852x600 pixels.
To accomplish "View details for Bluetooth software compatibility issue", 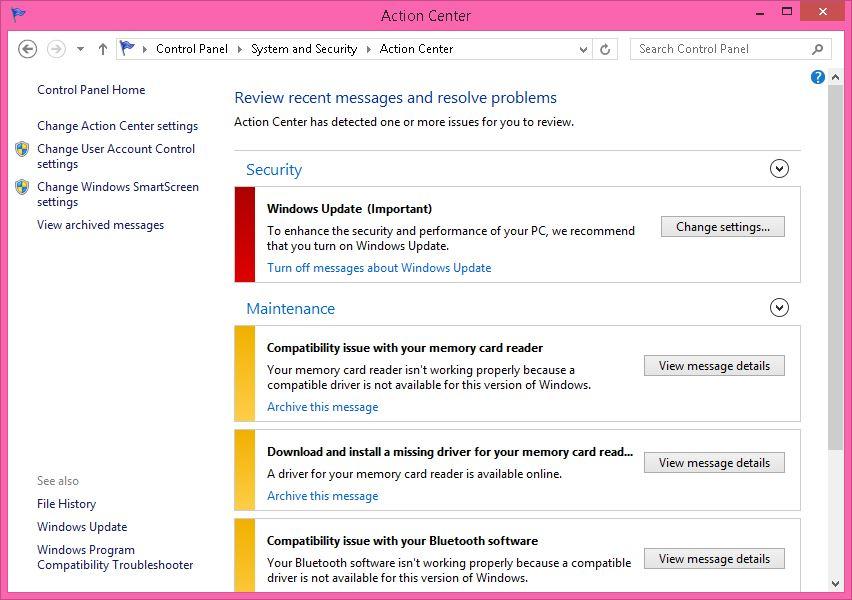I will [714, 559].
